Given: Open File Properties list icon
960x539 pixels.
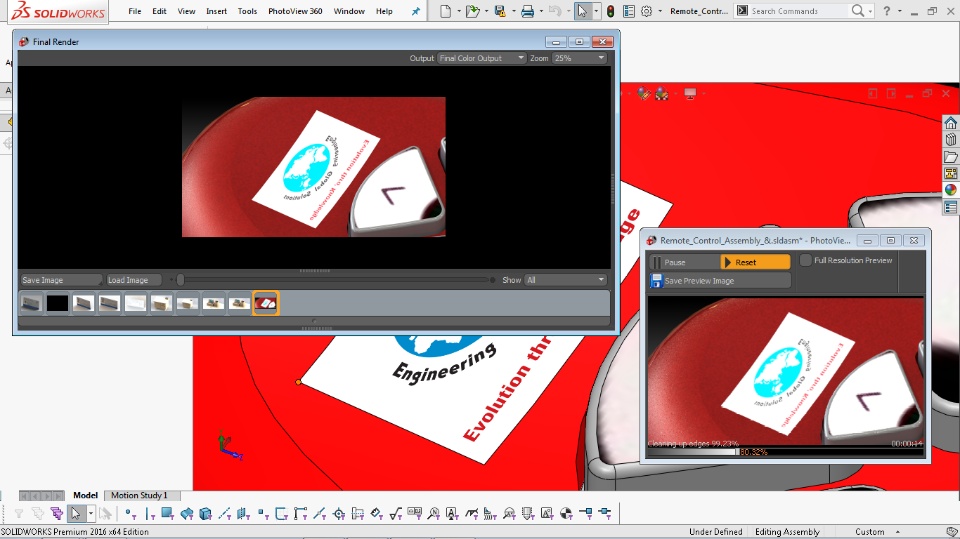Looking at the screenshot, I should click(x=628, y=11).
